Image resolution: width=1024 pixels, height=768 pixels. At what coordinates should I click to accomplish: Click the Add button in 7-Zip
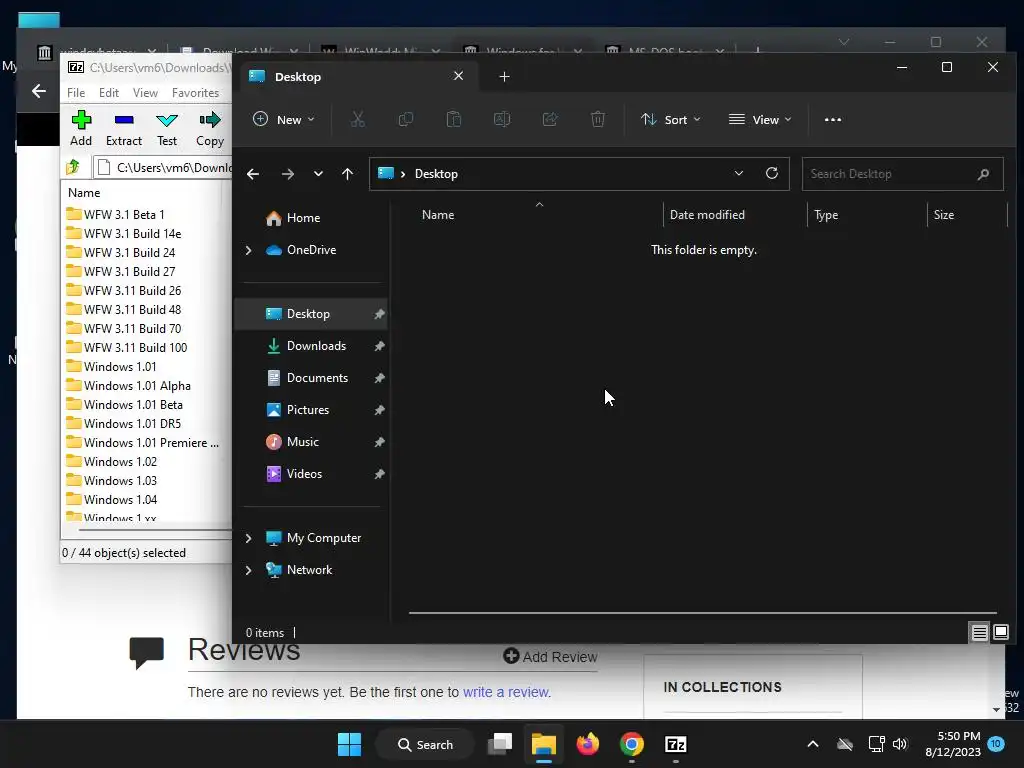(81, 129)
